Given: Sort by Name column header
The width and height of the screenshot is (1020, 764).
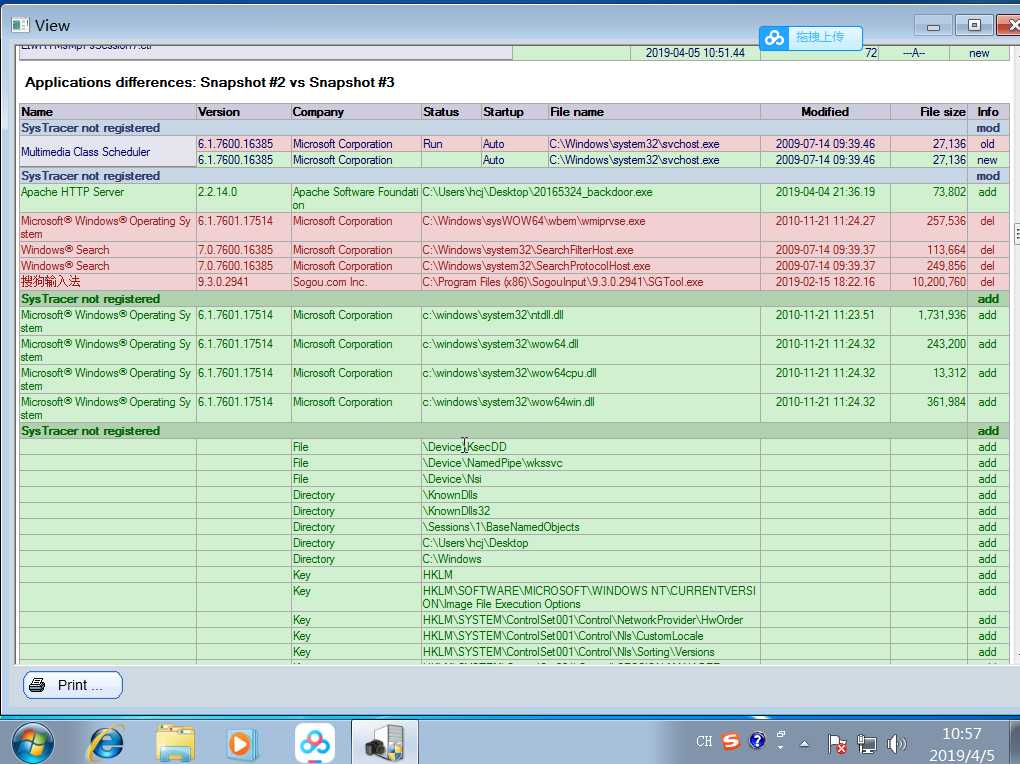Looking at the screenshot, I should coord(108,112).
